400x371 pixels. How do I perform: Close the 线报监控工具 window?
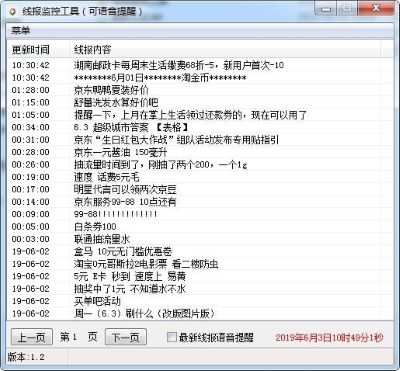click(376, 8)
